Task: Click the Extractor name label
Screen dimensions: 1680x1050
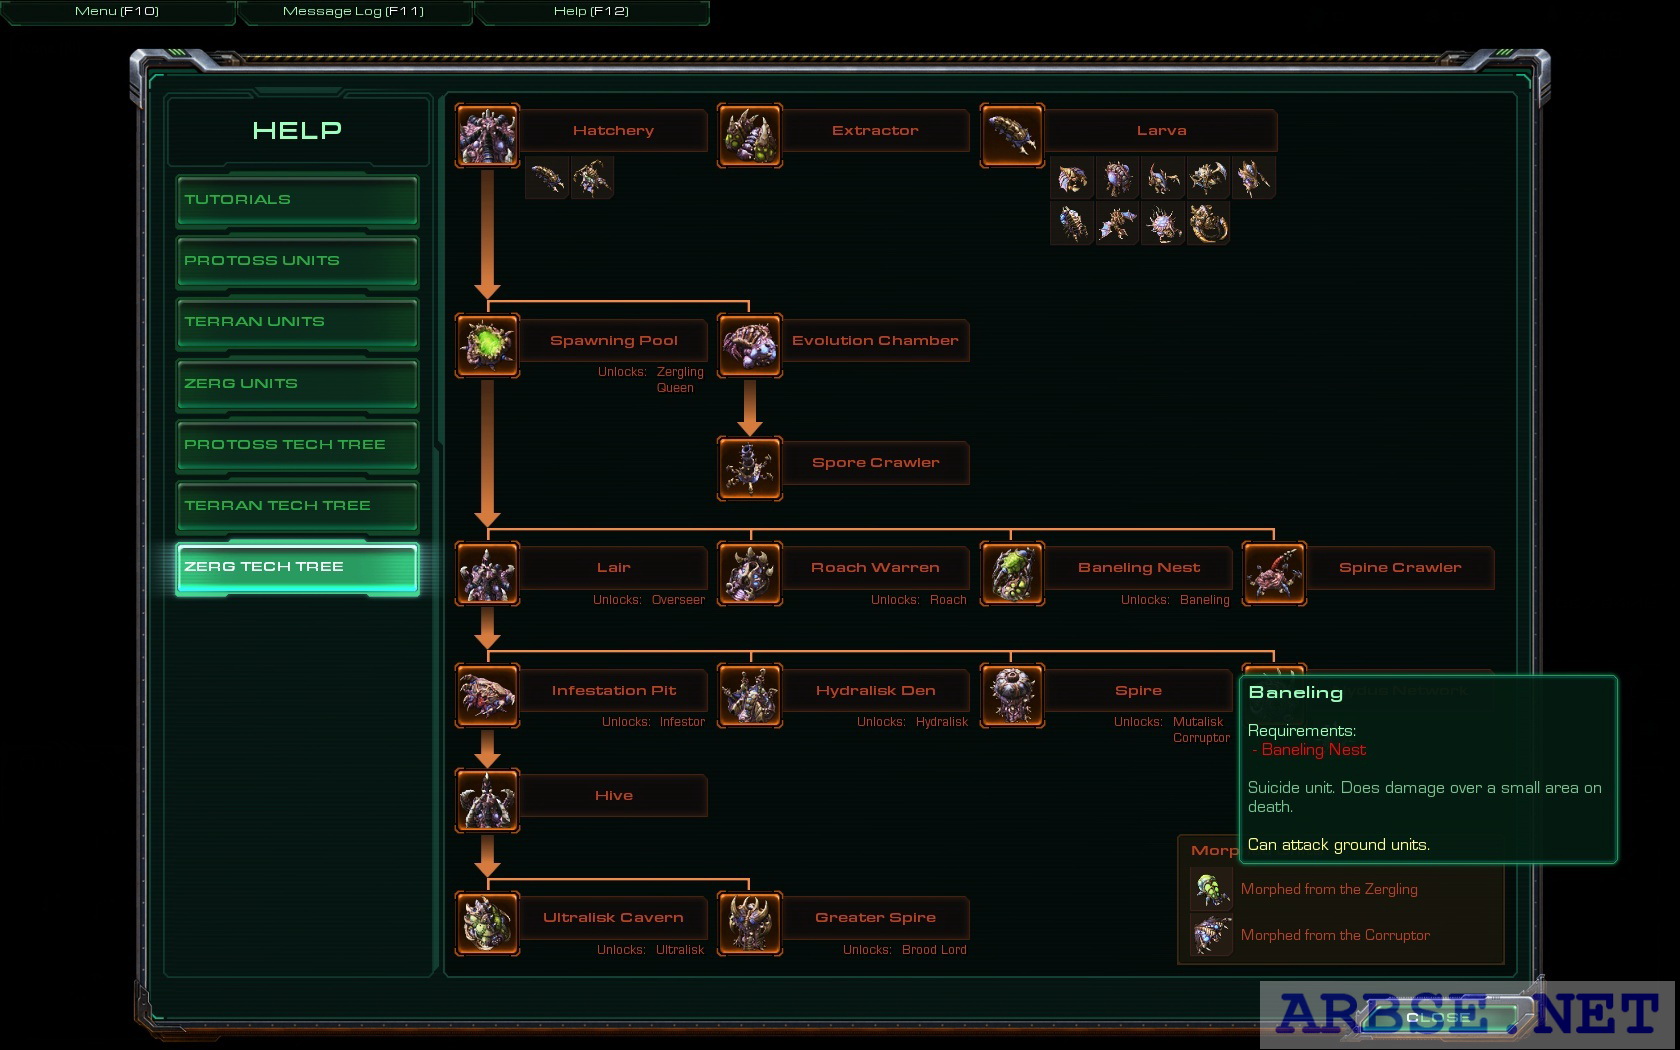Action: [x=875, y=130]
